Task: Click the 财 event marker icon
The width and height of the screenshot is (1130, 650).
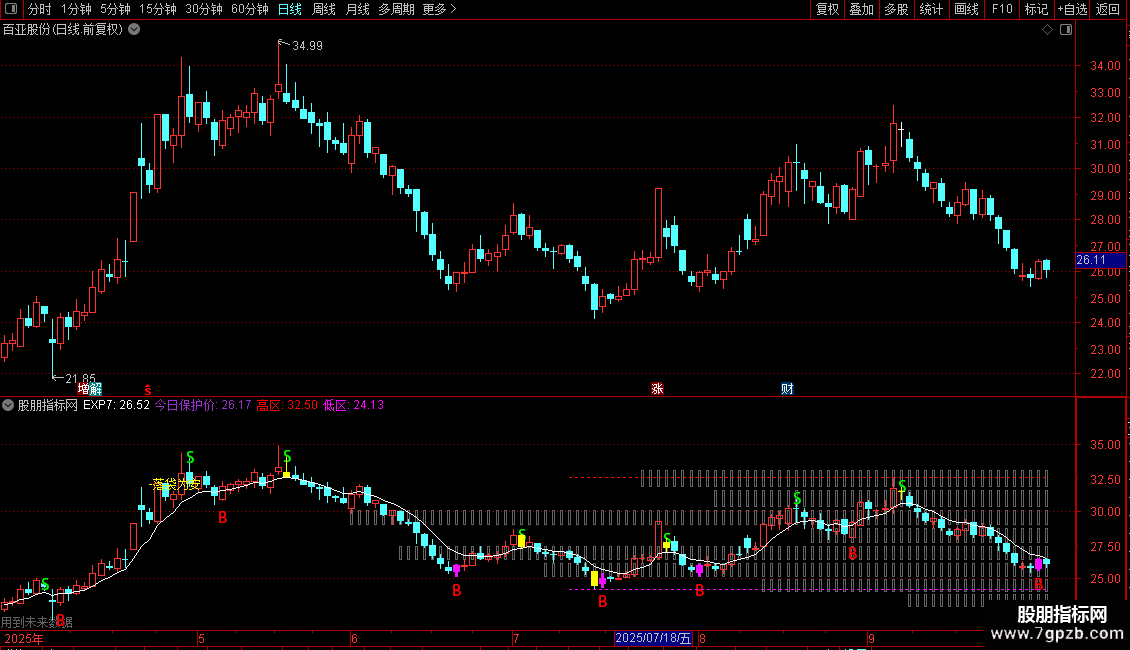Action: click(x=787, y=389)
